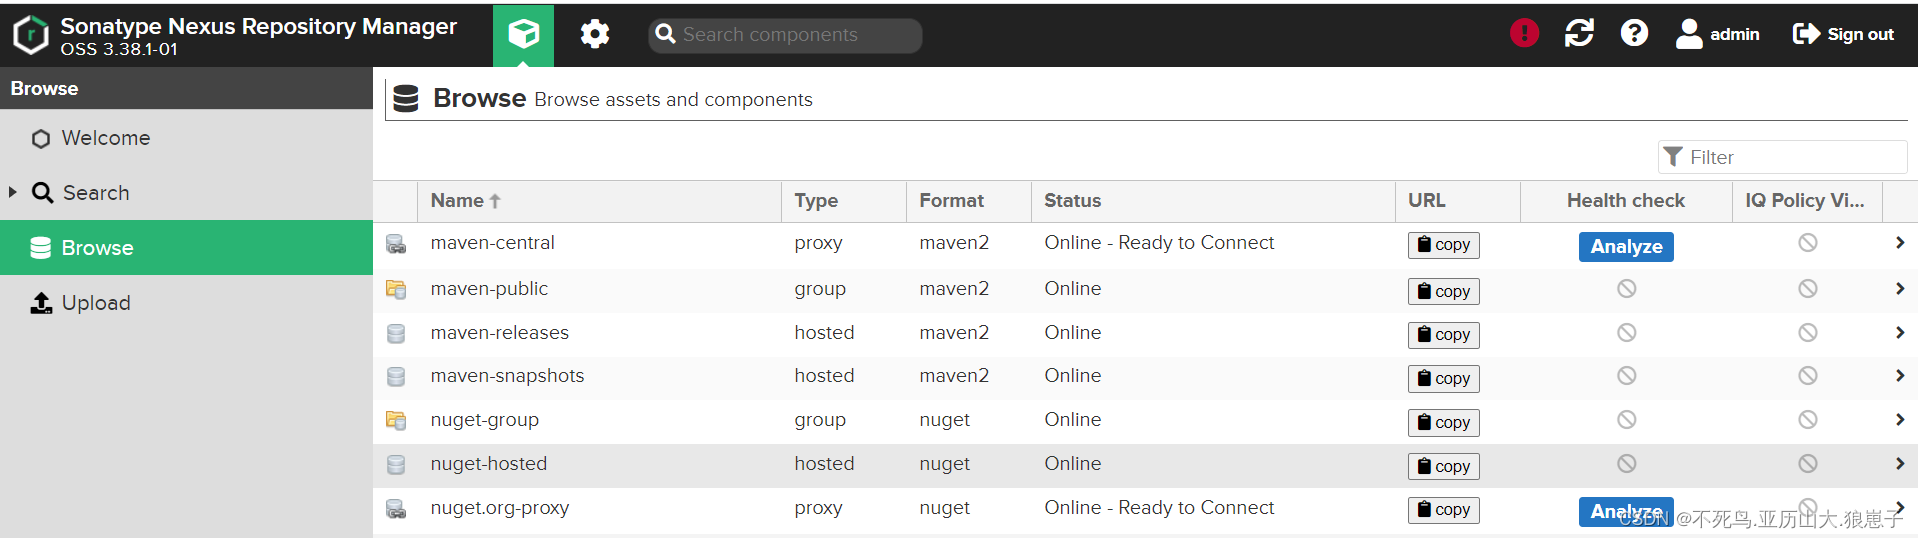Viewport: 1918px width, 538px height.
Task: Click maven-snapshots IQ policy disabled icon
Action: [1807, 376]
